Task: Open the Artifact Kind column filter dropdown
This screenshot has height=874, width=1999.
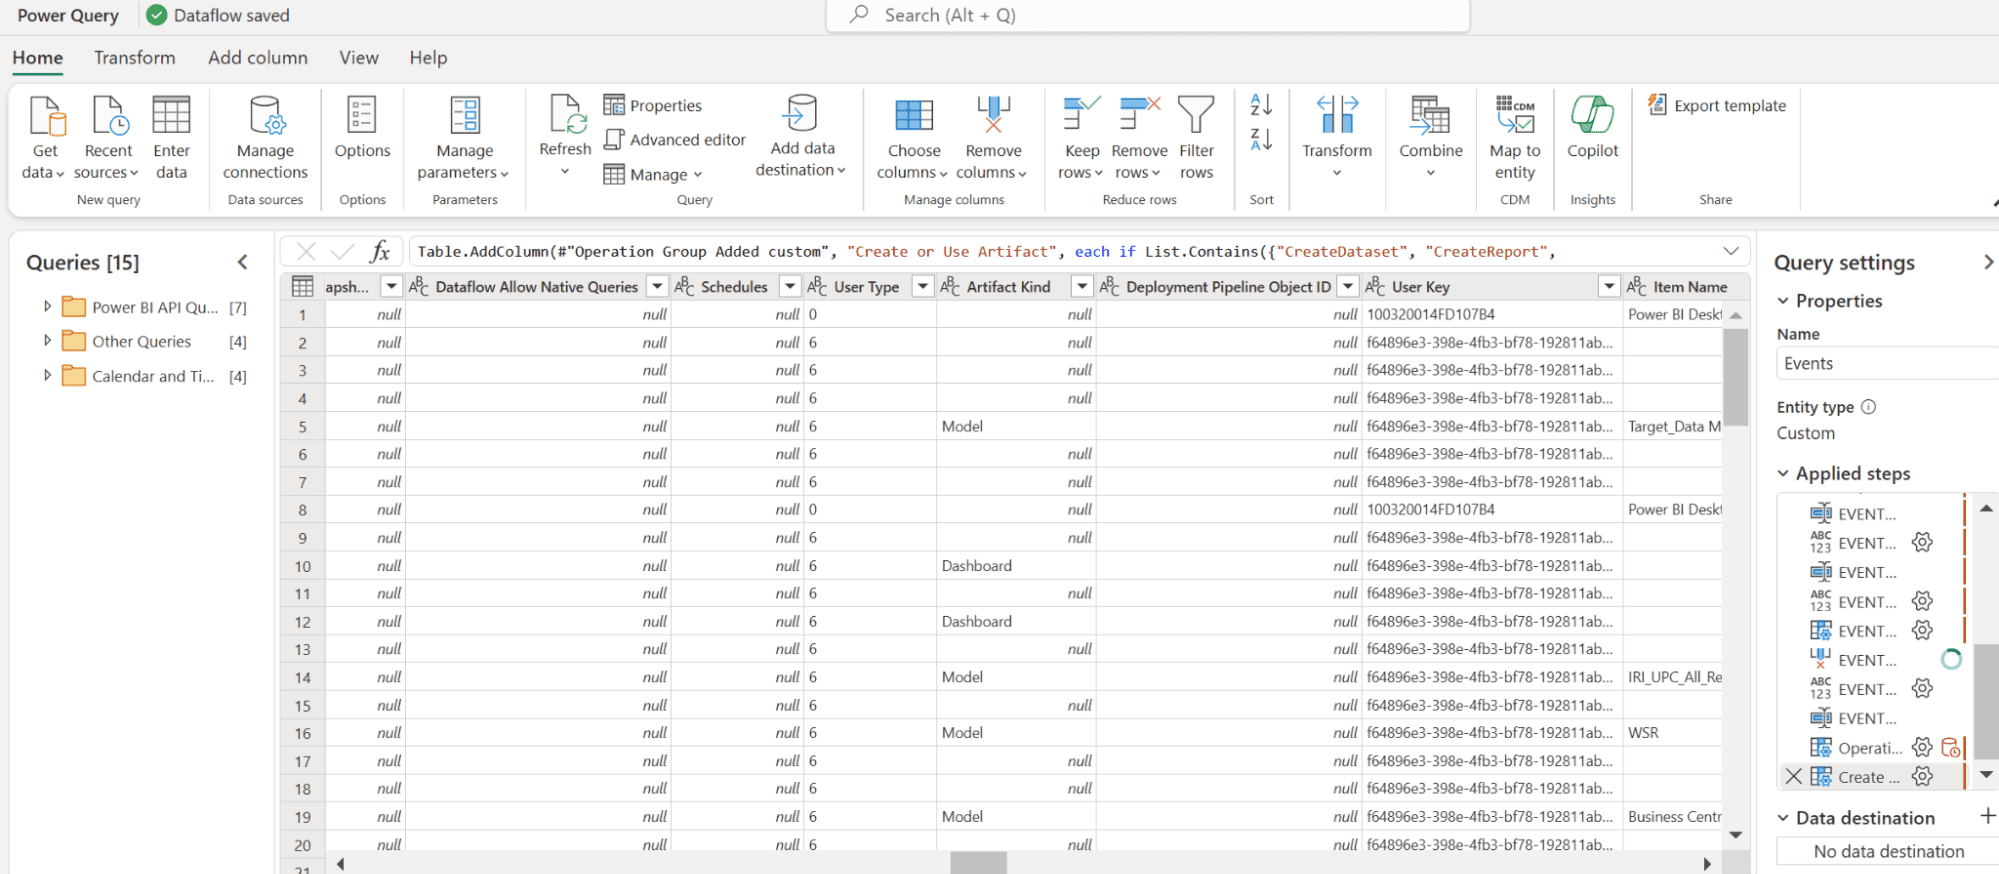Action: [1081, 287]
